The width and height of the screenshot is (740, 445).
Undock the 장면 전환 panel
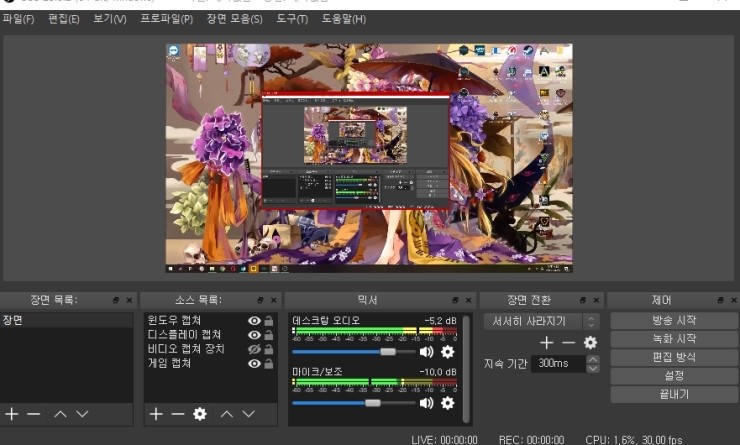(583, 300)
